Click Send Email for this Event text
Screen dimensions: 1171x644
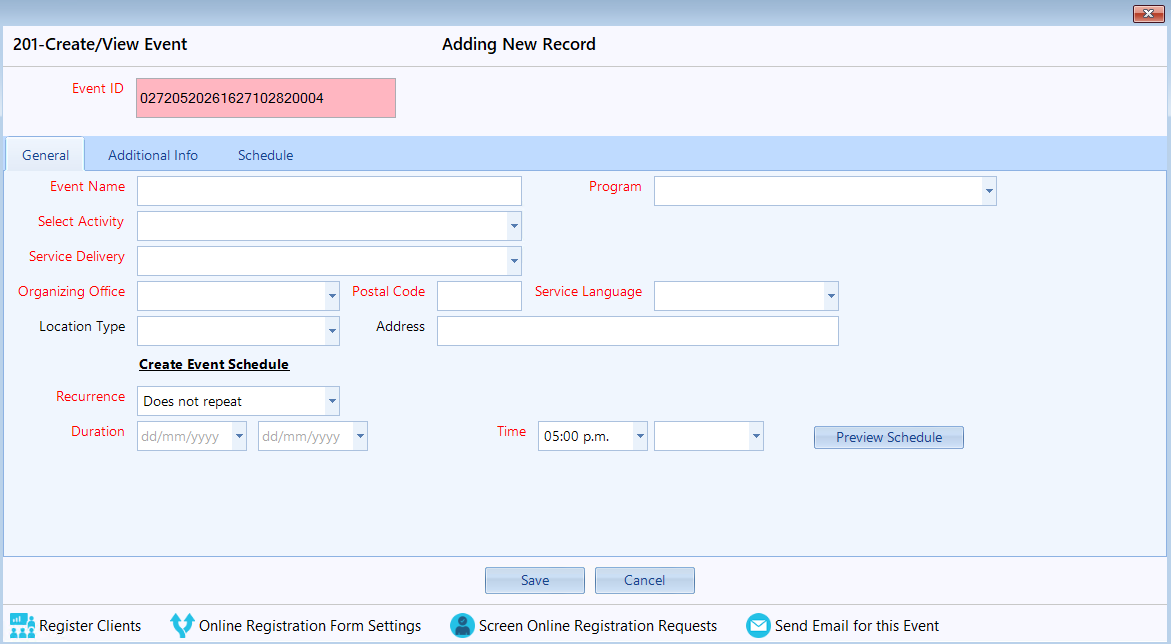[857, 626]
